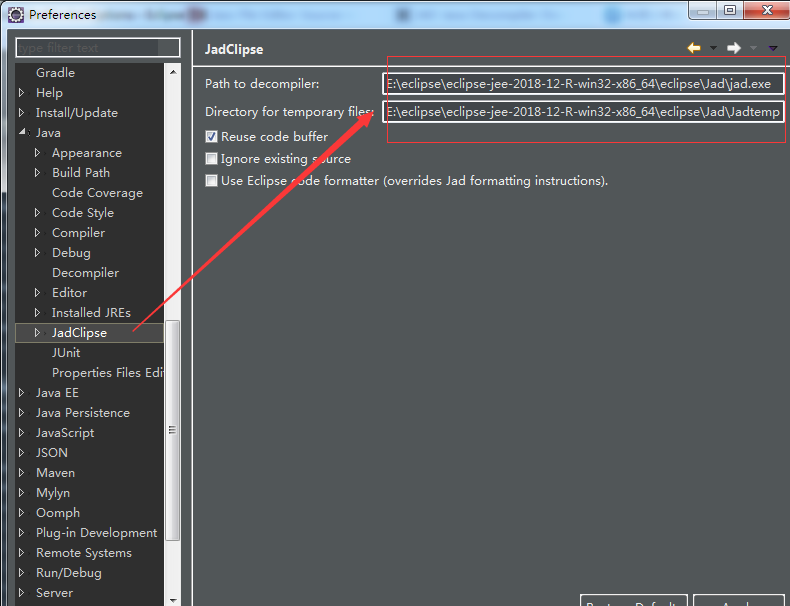Expand the Editor node

tap(37, 292)
